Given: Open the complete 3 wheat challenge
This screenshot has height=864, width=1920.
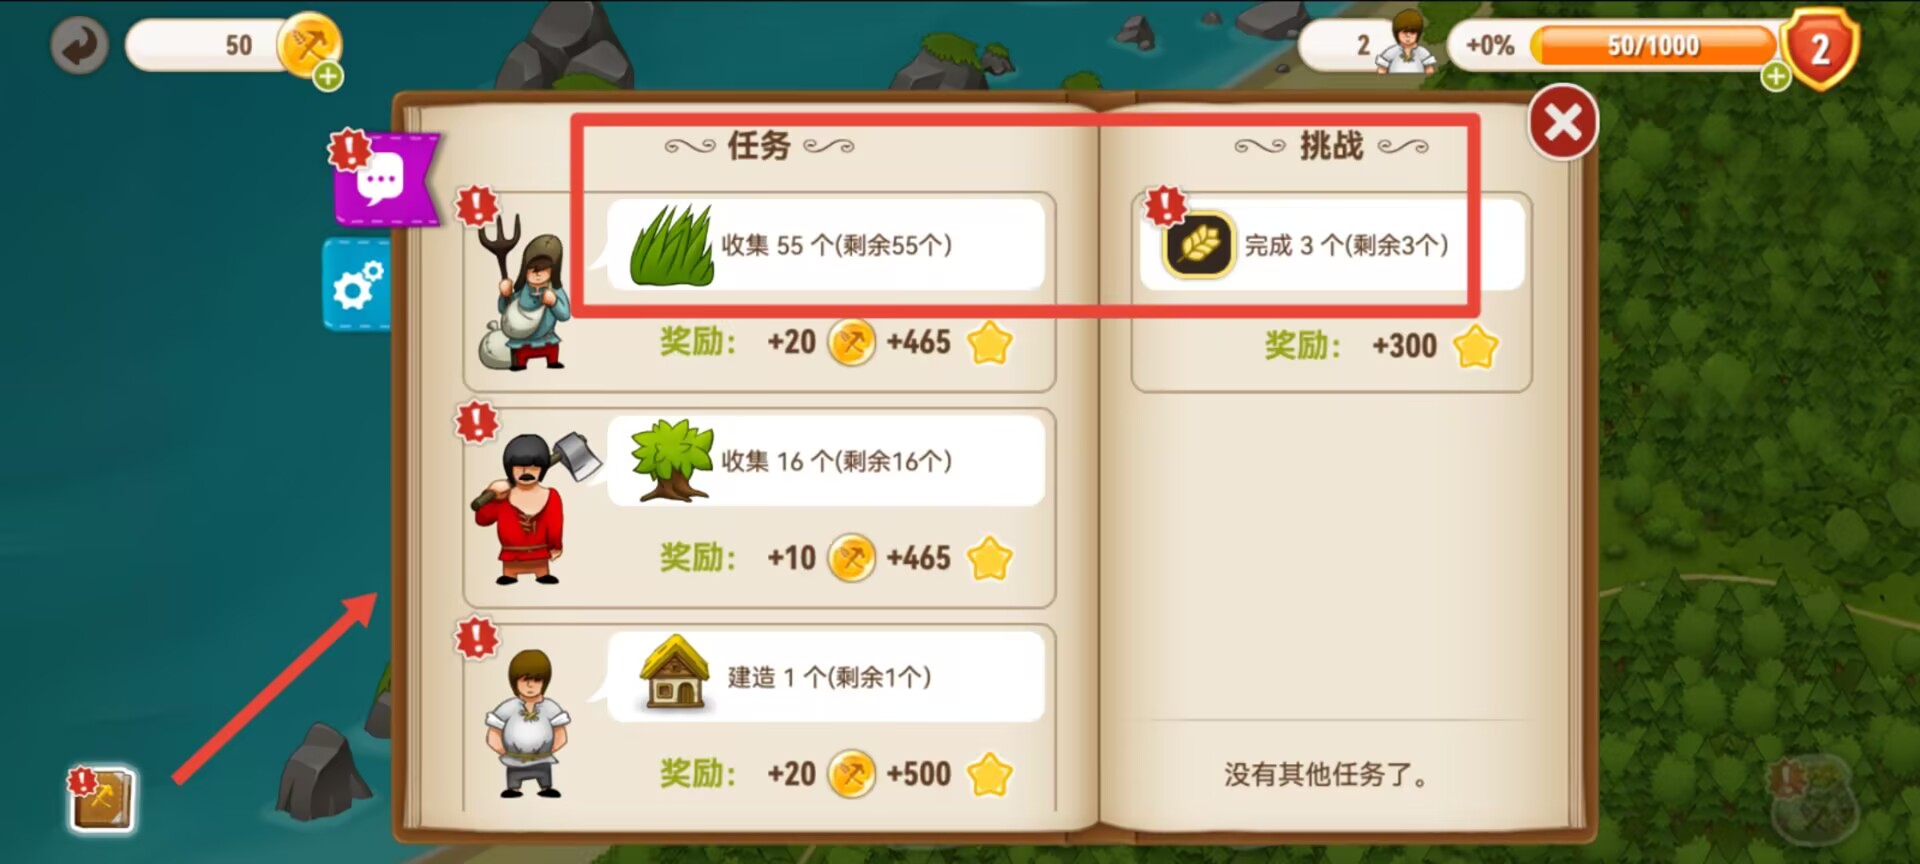Looking at the screenshot, I should [1331, 245].
